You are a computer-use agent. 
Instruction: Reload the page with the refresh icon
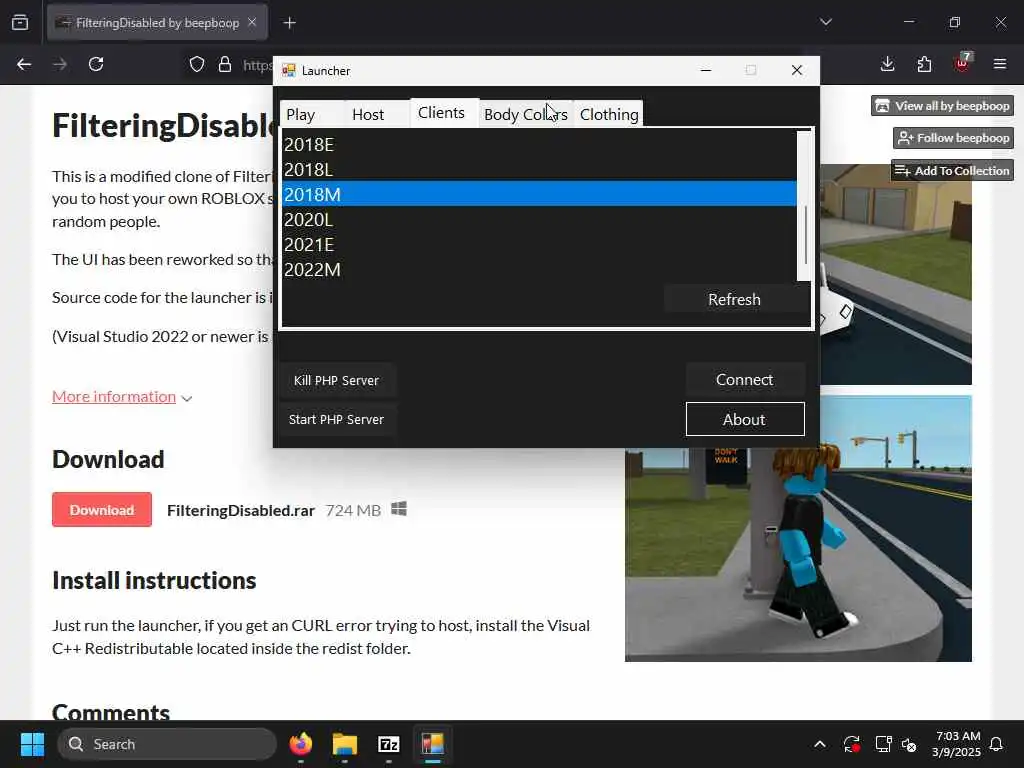pyautogui.click(x=96, y=64)
